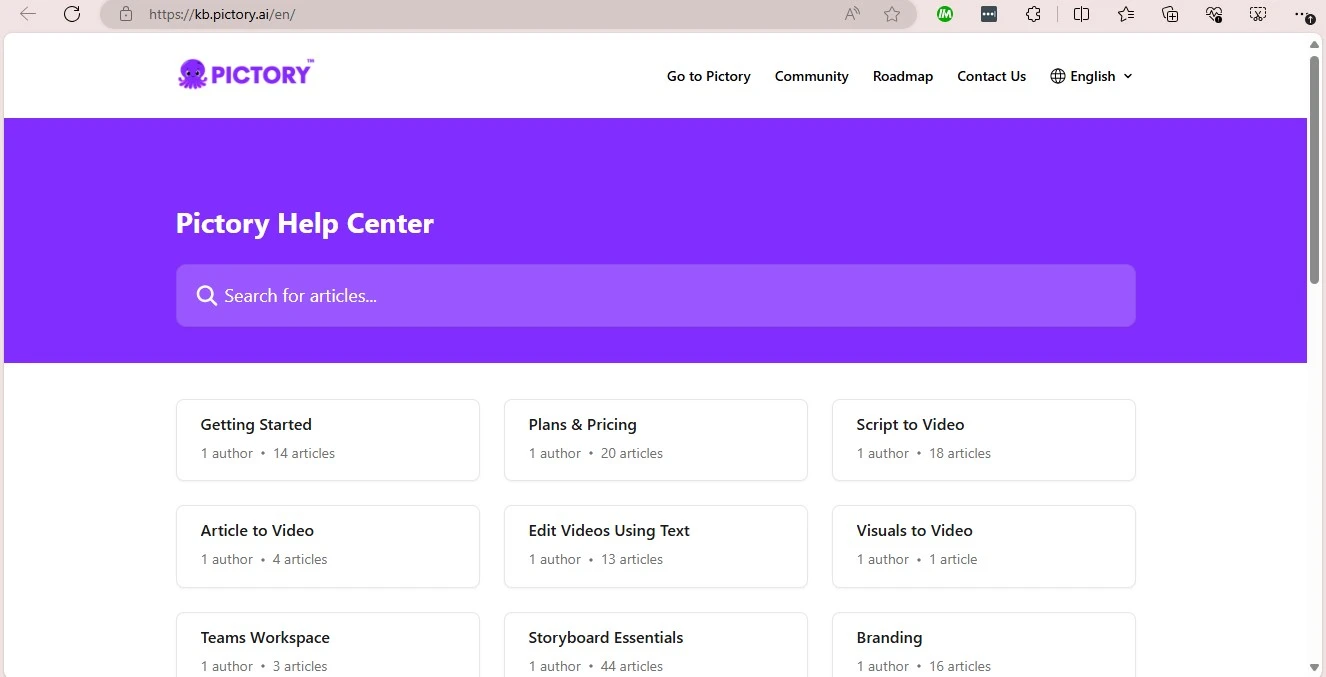The image size is (1326, 677).
Task: Open the dark password-dots extension icon
Action: pos(989,14)
